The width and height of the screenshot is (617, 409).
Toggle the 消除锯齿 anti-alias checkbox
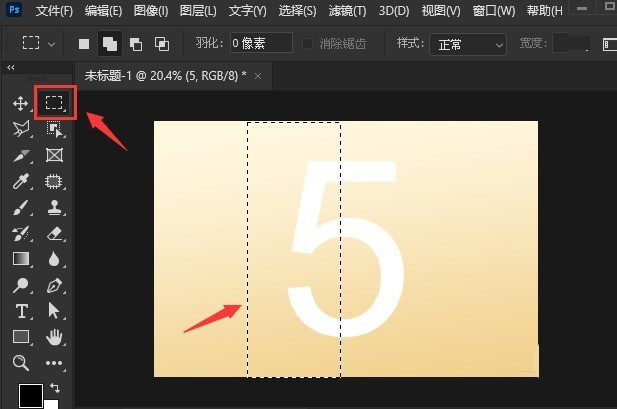pyautogui.click(x=307, y=43)
